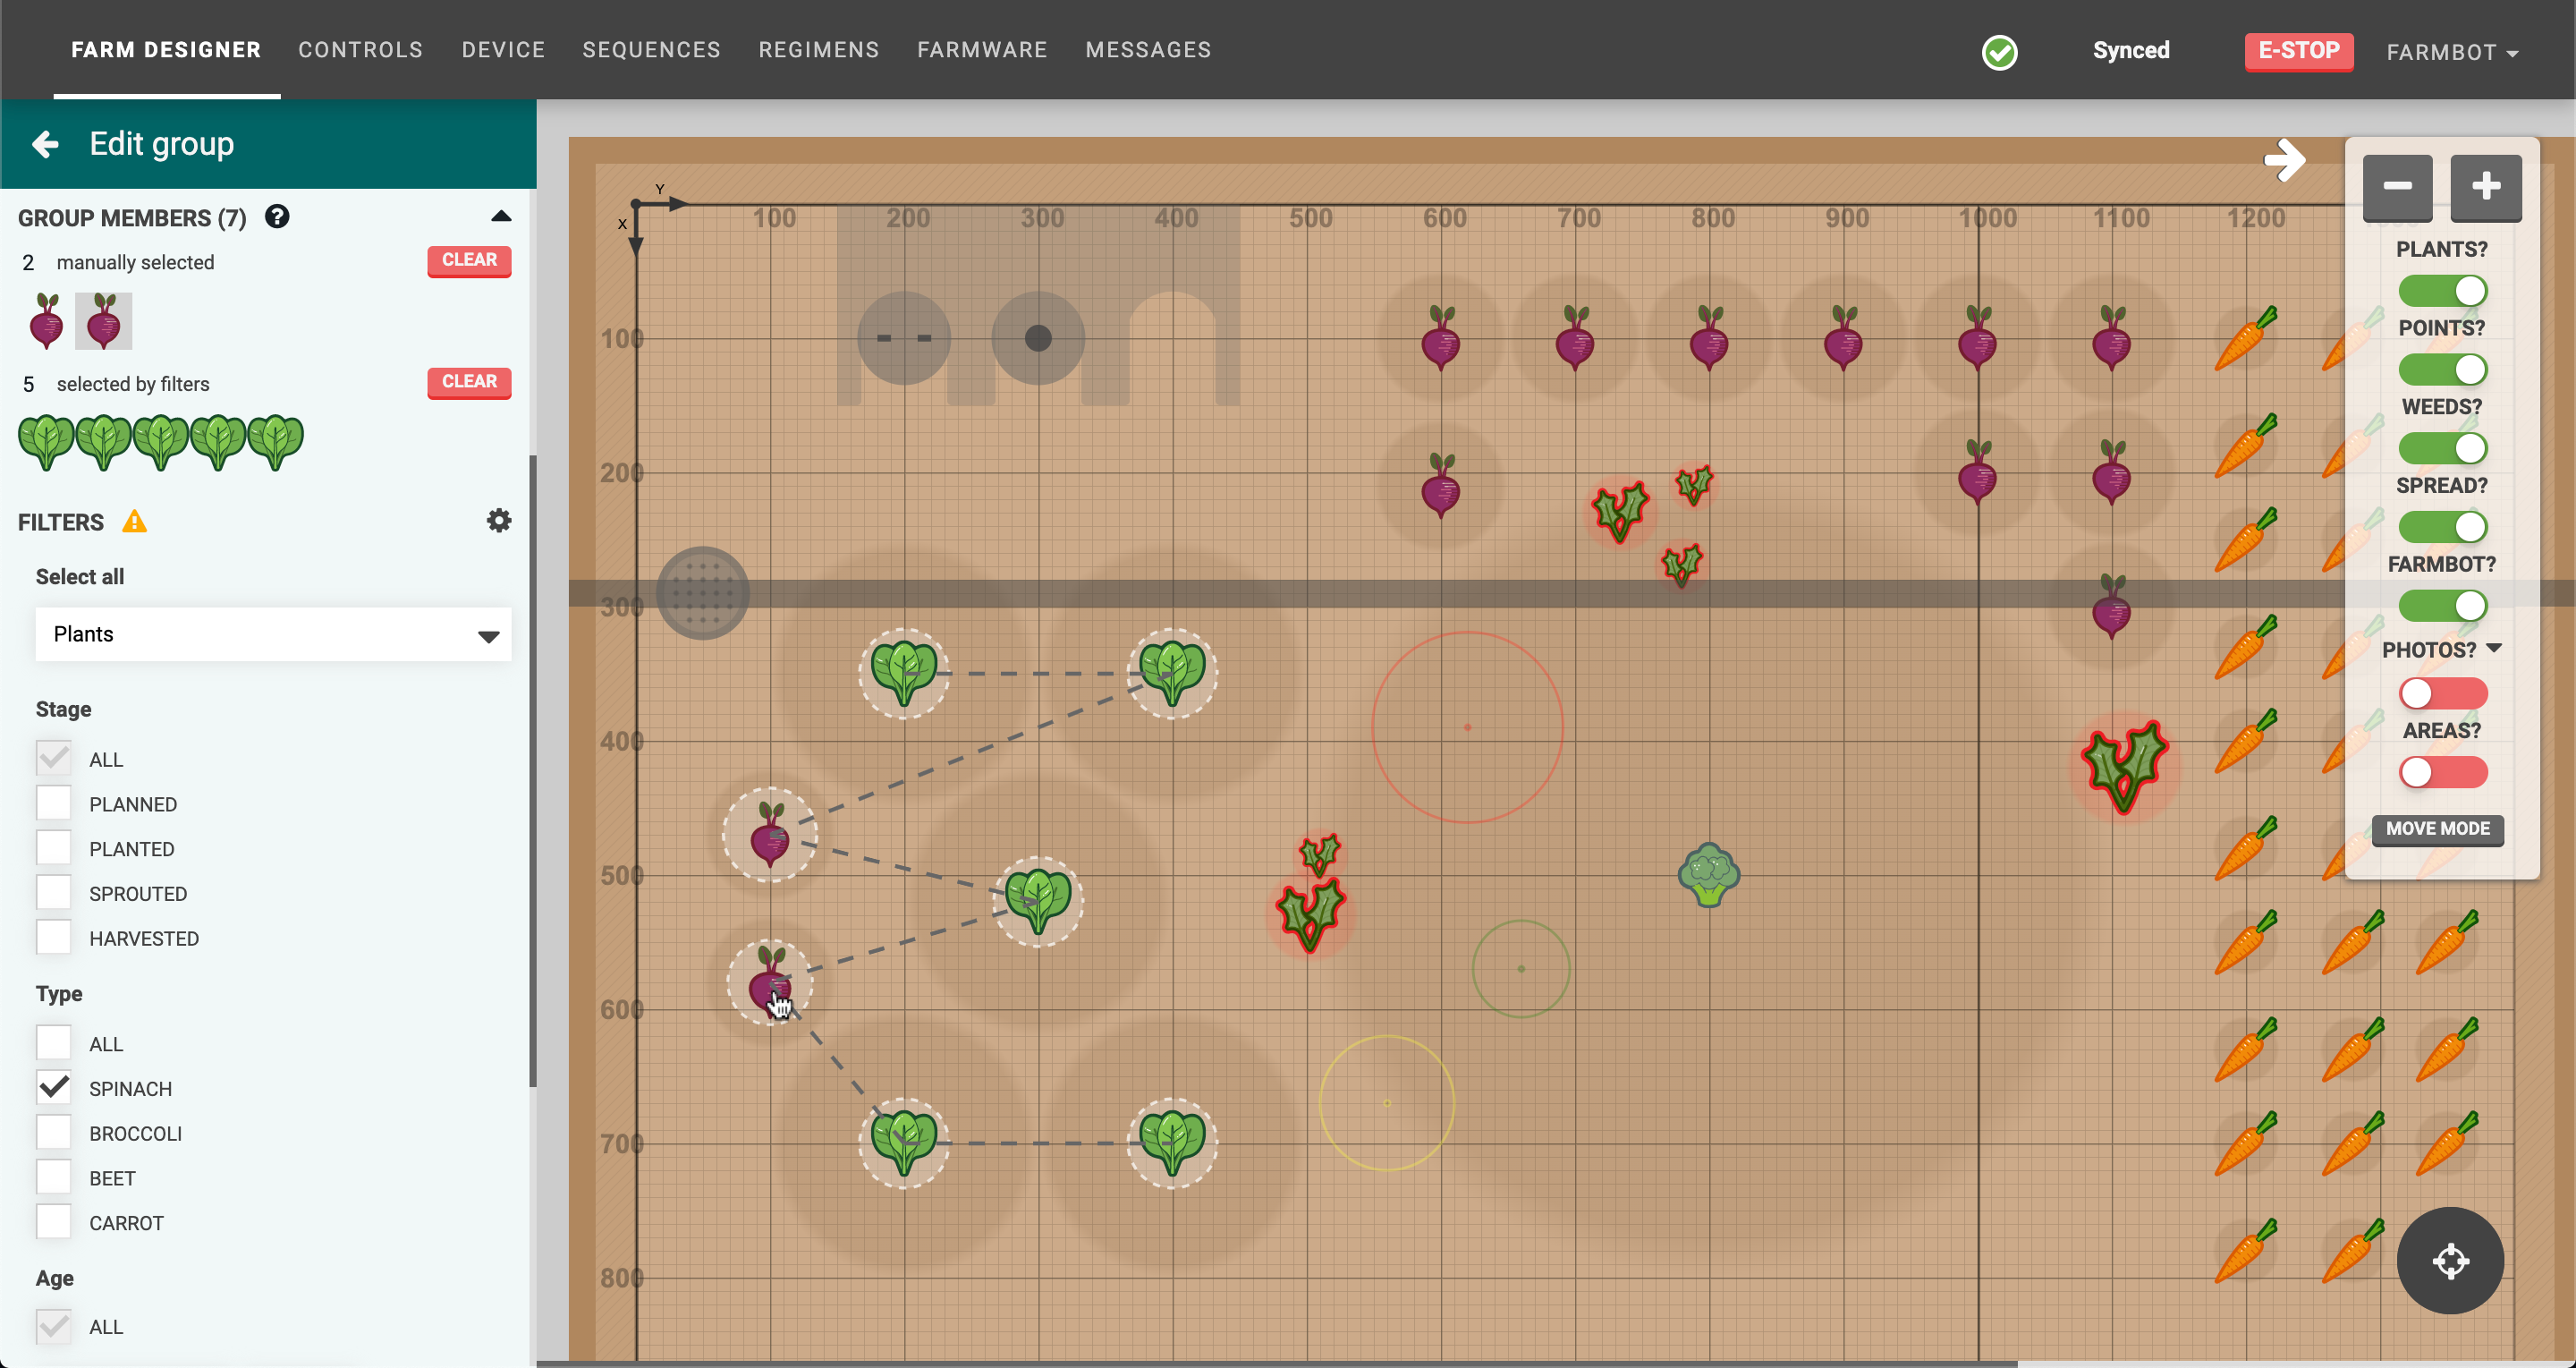Enable the PLANTED stage checkbox

coord(53,848)
